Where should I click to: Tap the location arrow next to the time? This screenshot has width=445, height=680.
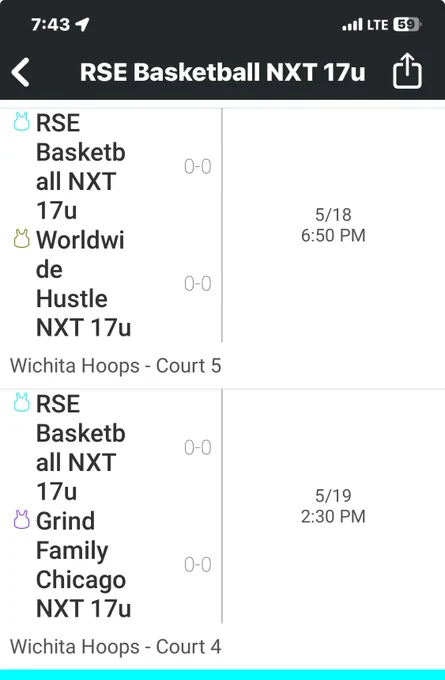click(x=82, y=24)
